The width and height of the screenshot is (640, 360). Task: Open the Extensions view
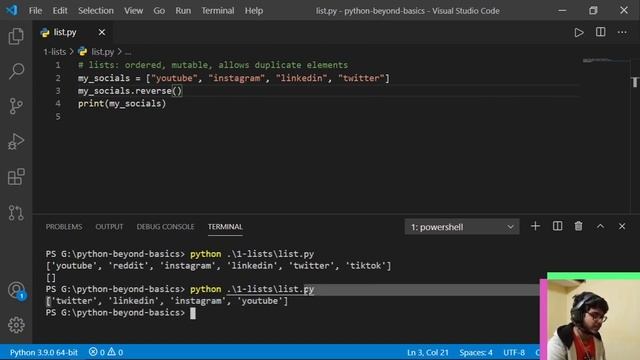tap(16, 177)
